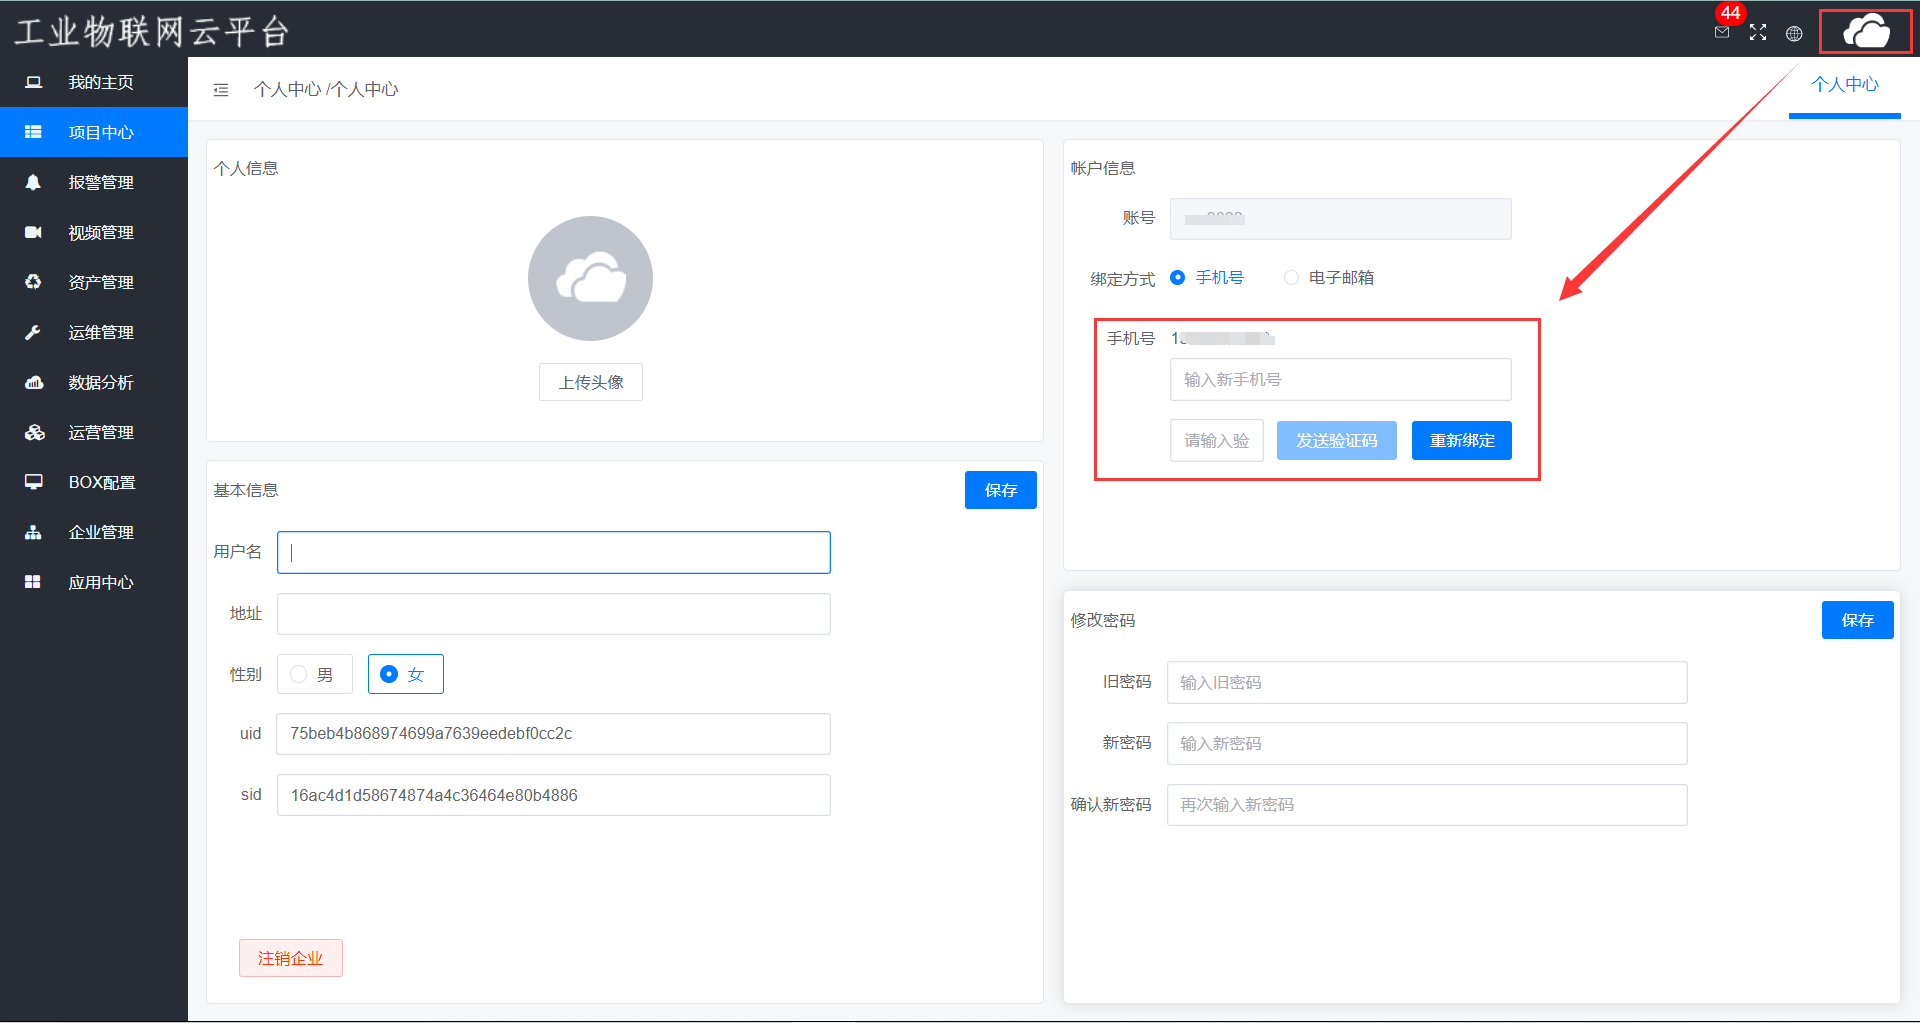Click the mail notification icon with badge 44

coord(1722,32)
